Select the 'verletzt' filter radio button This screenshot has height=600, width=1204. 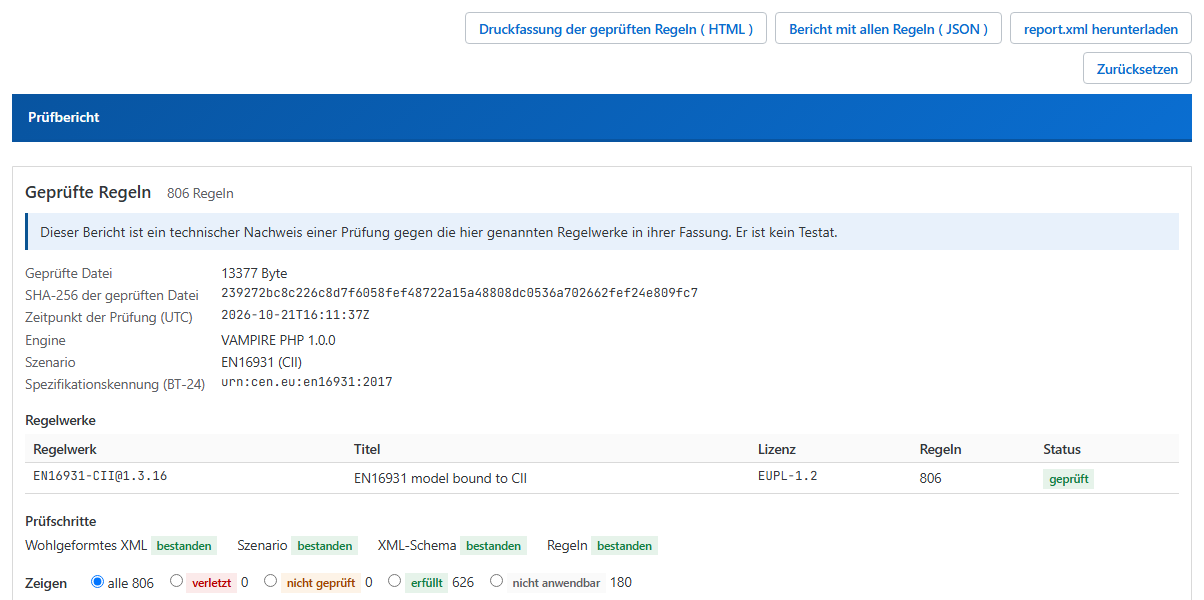click(177, 581)
